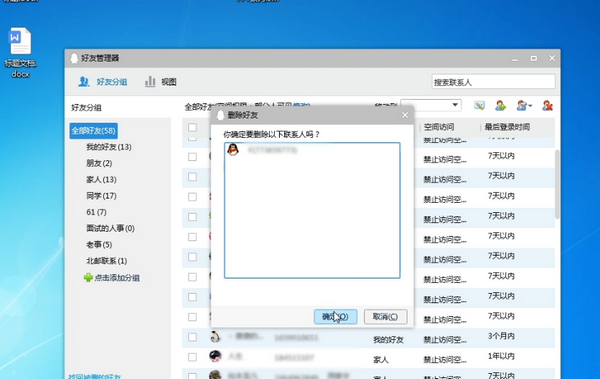Toggle the select-all header checkbox

(x=192, y=127)
